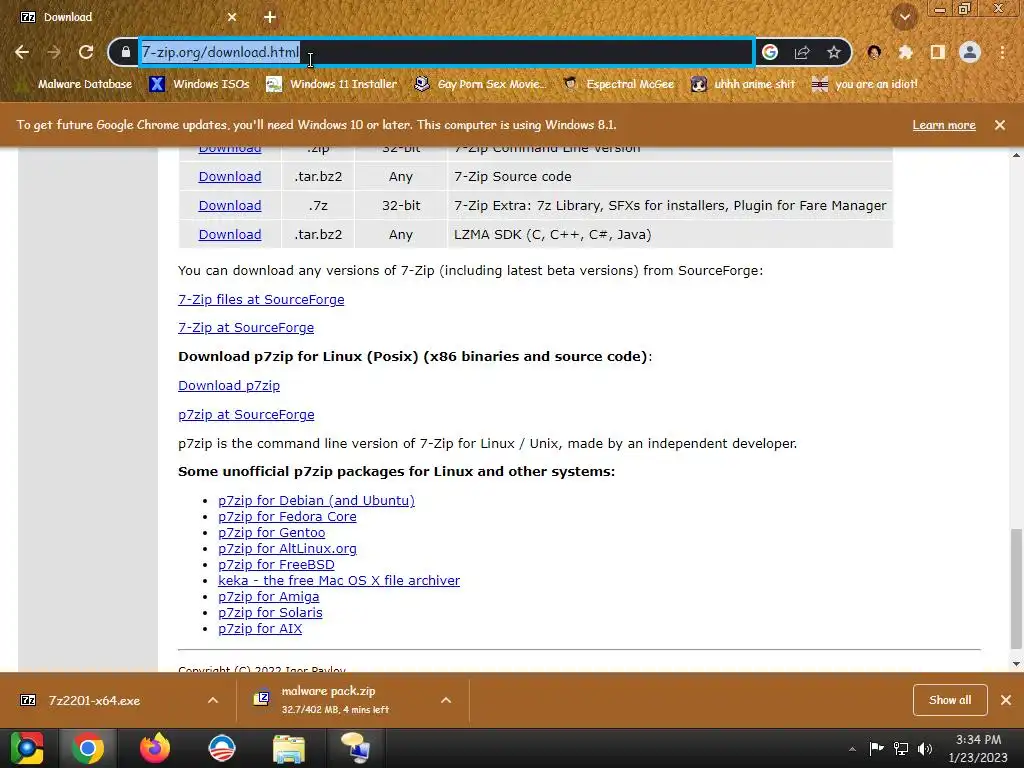
Task: Show hidden system tray icons
Action: (852, 749)
